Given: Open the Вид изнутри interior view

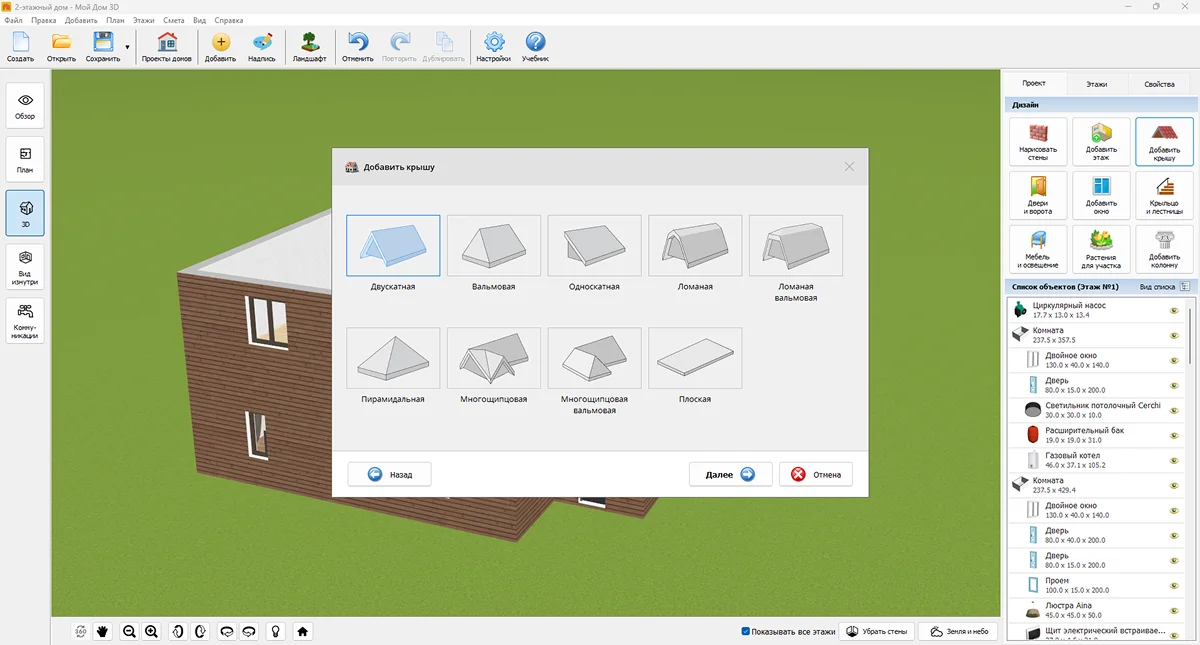Looking at the screenshot, I should pyautogui.click(x=25, y=267).
